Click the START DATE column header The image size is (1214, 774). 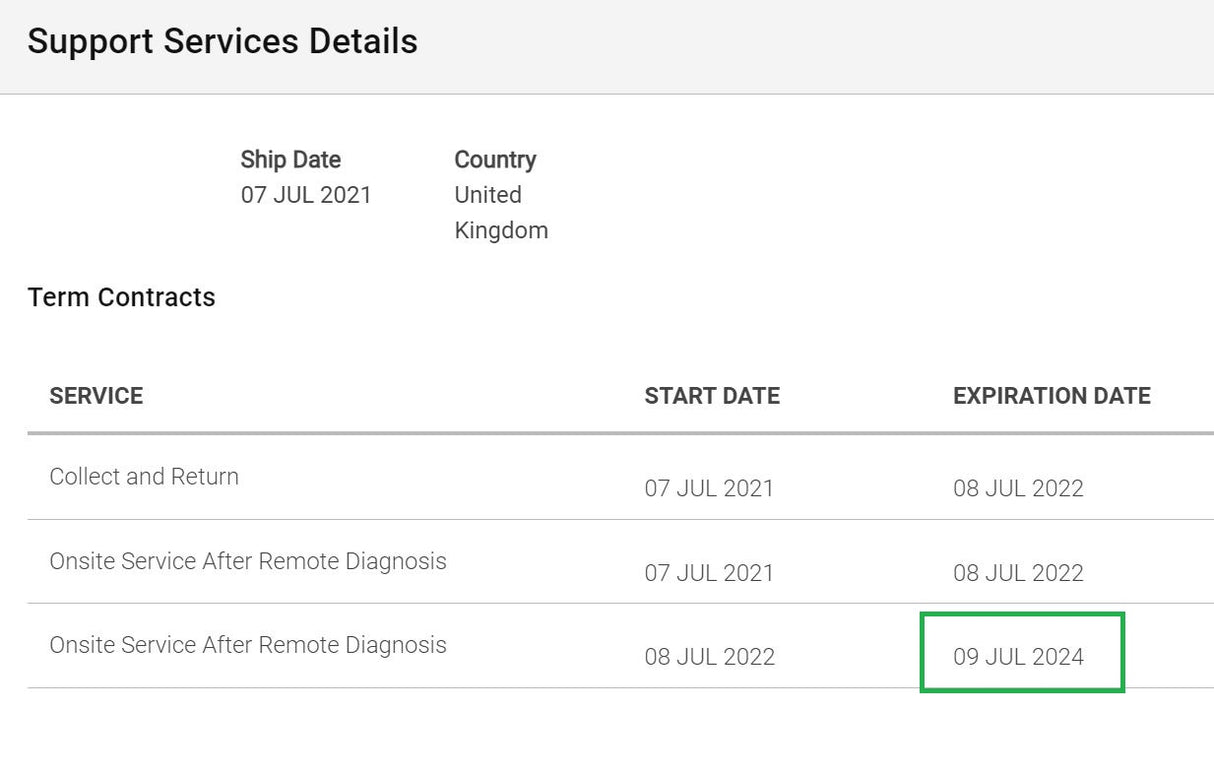coord(712,396)
